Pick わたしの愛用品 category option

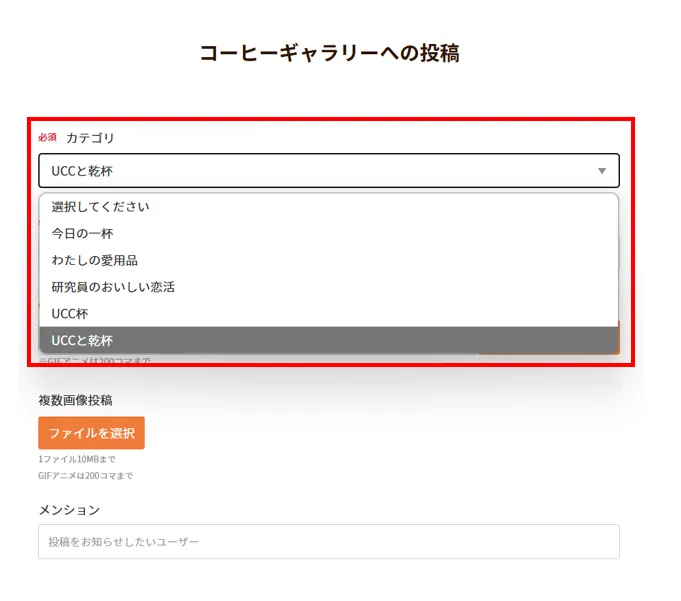pos(329,261)
